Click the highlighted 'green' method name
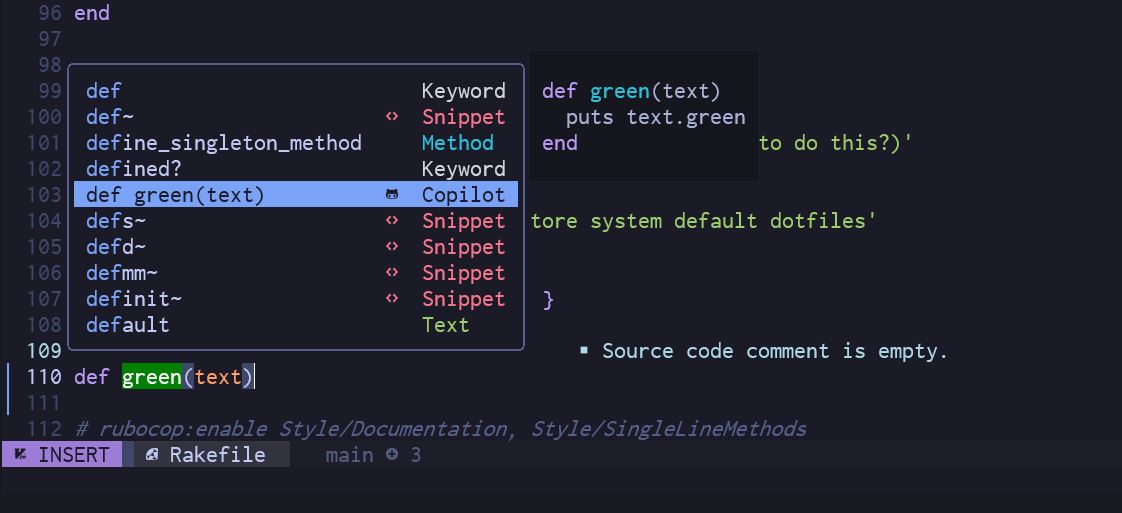The image size is (1122, 513). [x=152, y=377]
